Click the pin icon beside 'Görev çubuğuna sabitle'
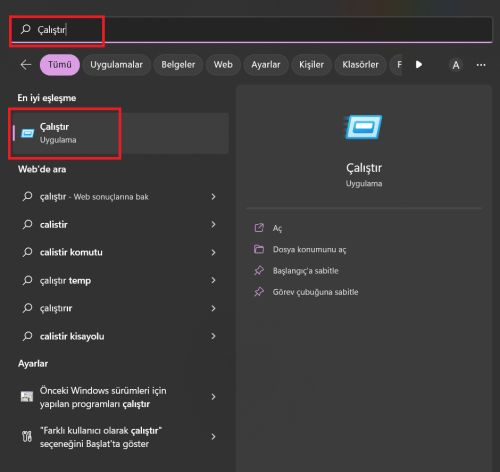Screen dimensions: 500x472 (x=259, y=292)
